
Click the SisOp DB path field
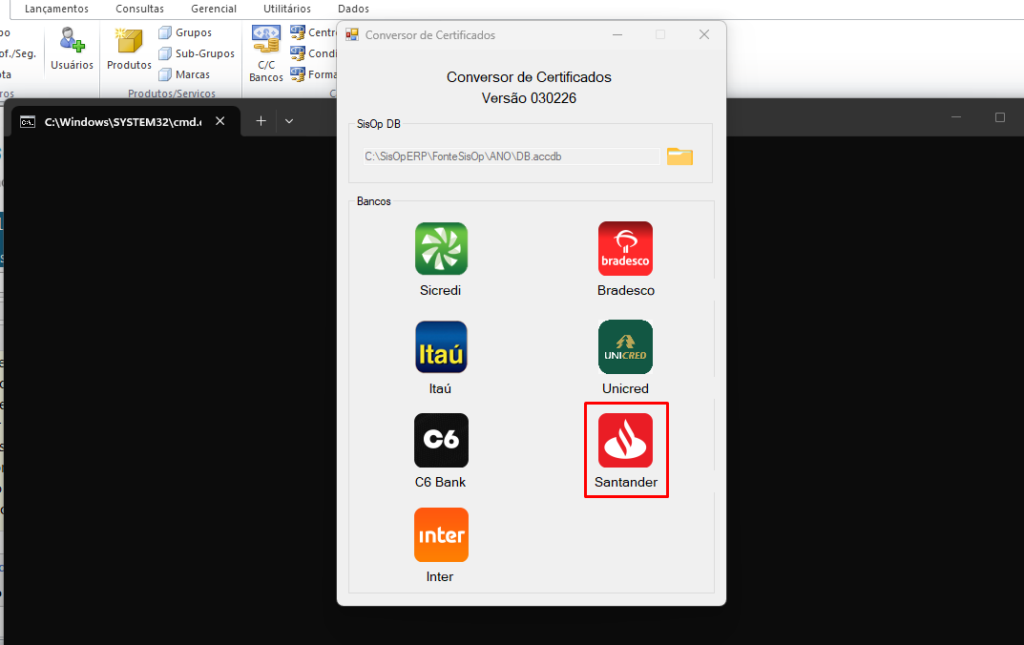511,156
